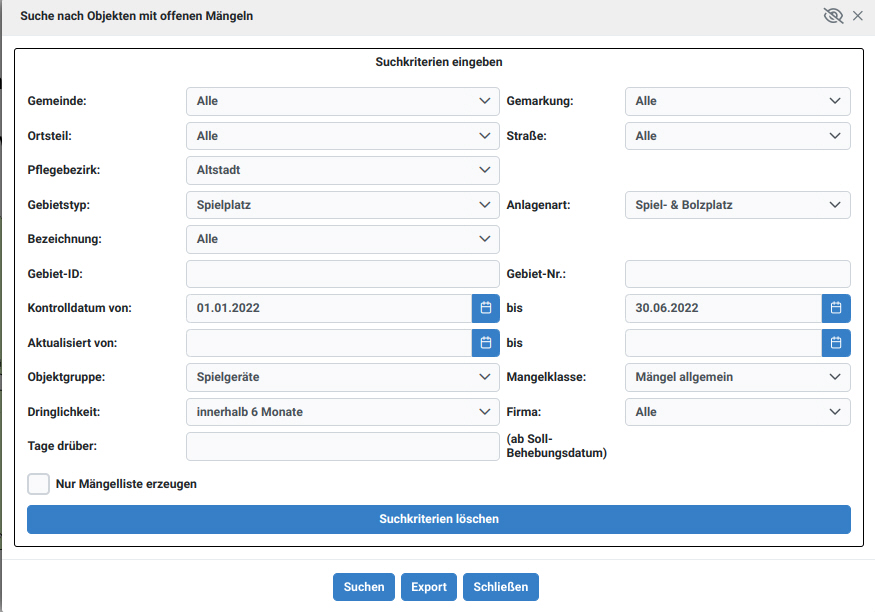Expand the Straße selection list

pyautogui.click(x=736, y=135)
